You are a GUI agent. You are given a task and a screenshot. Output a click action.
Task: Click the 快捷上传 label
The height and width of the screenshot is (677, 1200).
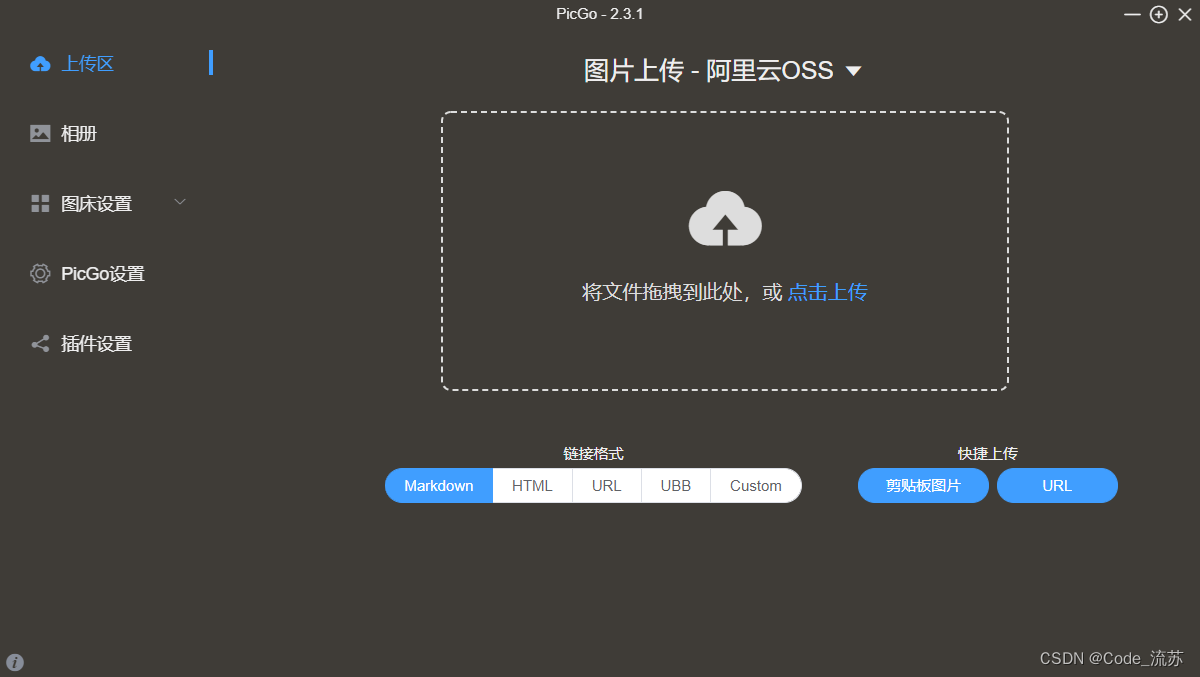pyautogui.click(x=988, y=453)
